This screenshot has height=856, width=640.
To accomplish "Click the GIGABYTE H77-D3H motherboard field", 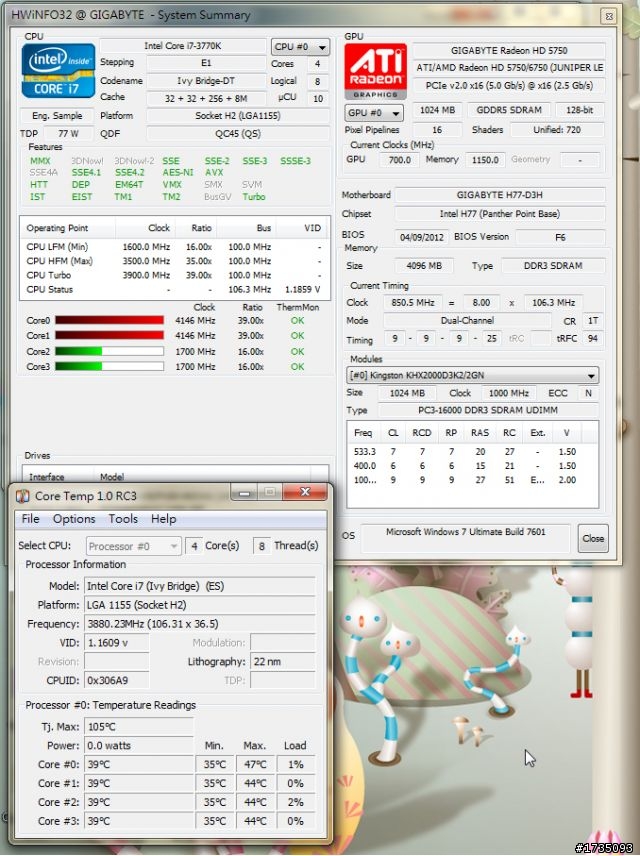I will [500, 195].
